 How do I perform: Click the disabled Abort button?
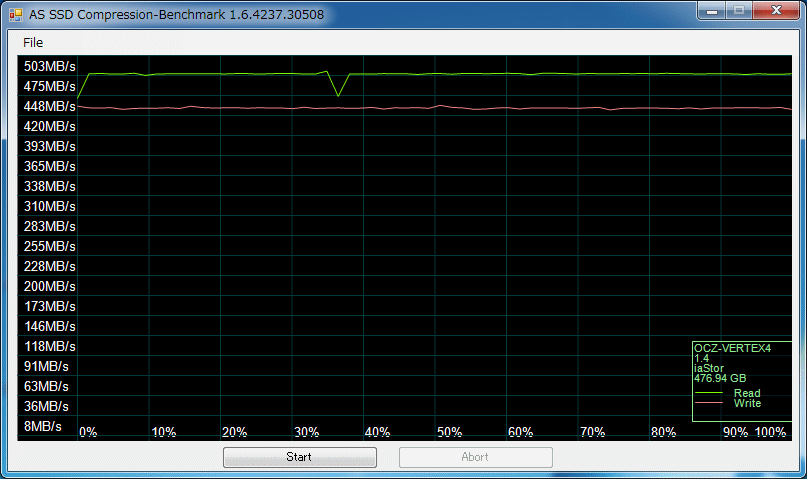click(476, 457)
